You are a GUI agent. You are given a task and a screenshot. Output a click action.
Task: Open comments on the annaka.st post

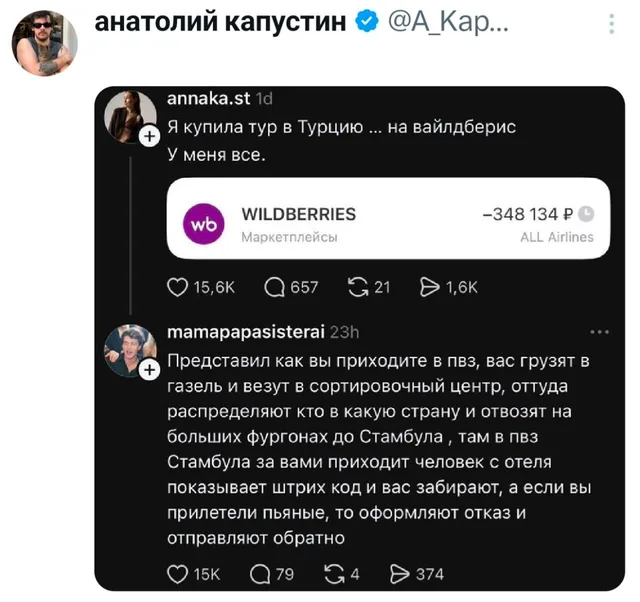(x=274, y=287)
